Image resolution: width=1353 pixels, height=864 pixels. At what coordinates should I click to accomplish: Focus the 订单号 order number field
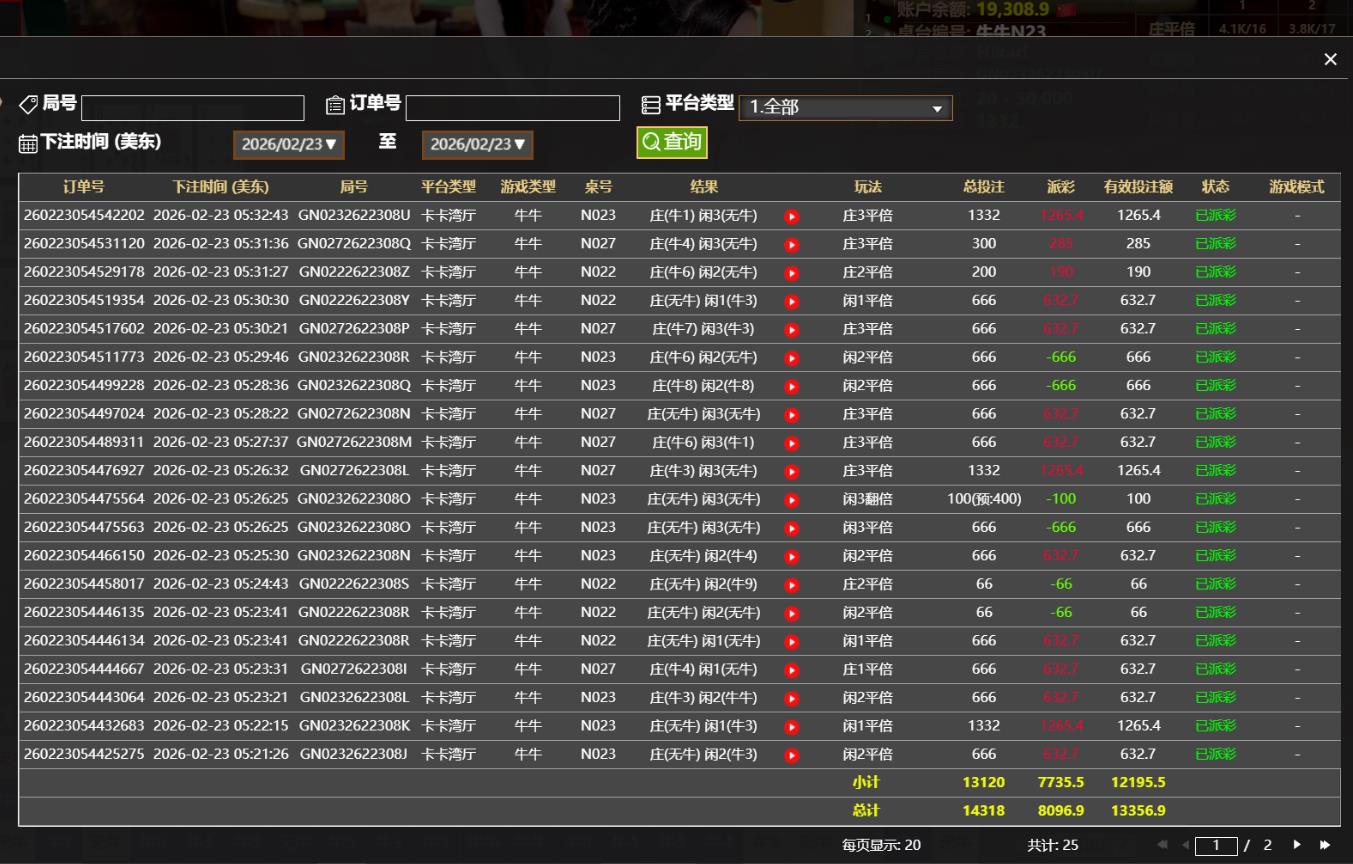click(512, 108)
